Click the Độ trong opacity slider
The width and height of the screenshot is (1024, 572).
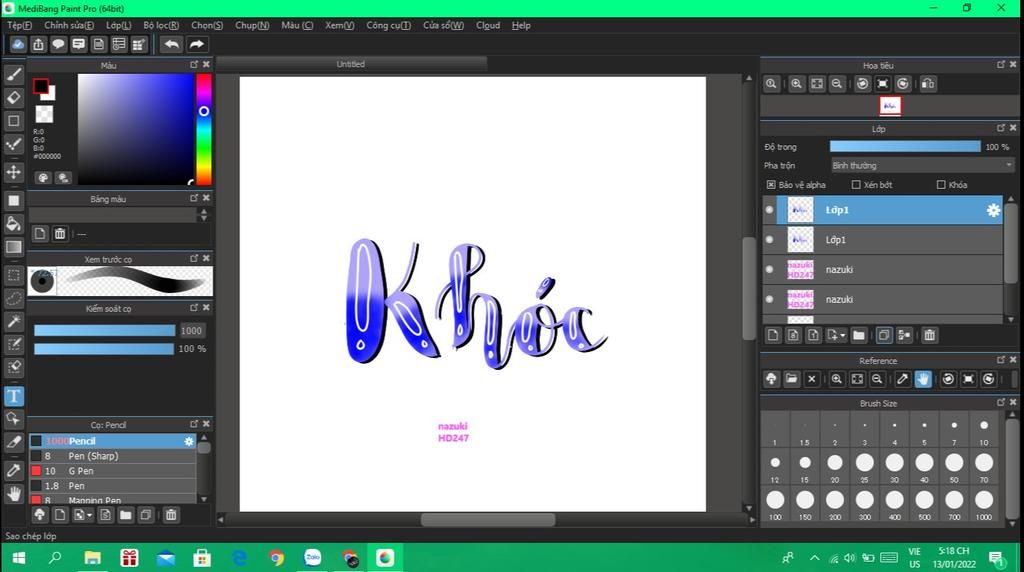coord(905,147)
